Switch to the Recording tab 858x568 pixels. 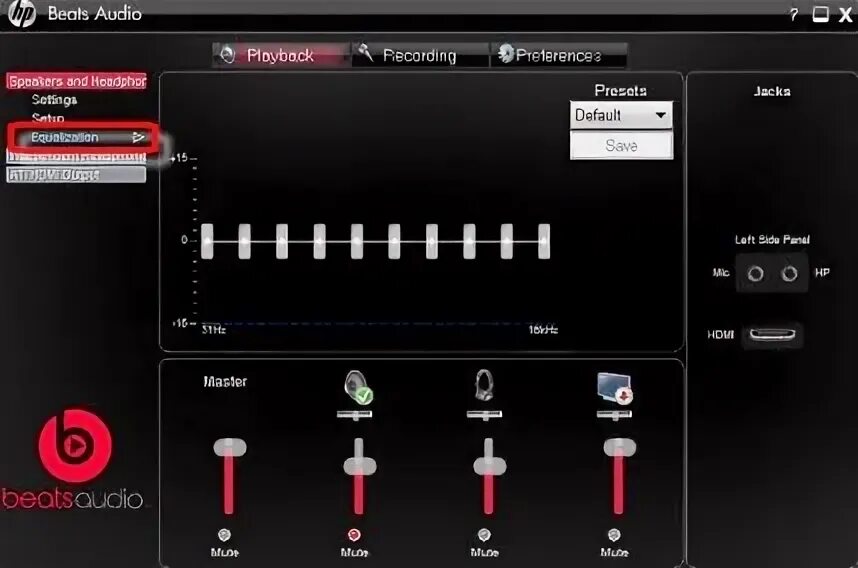coord(420,55)
